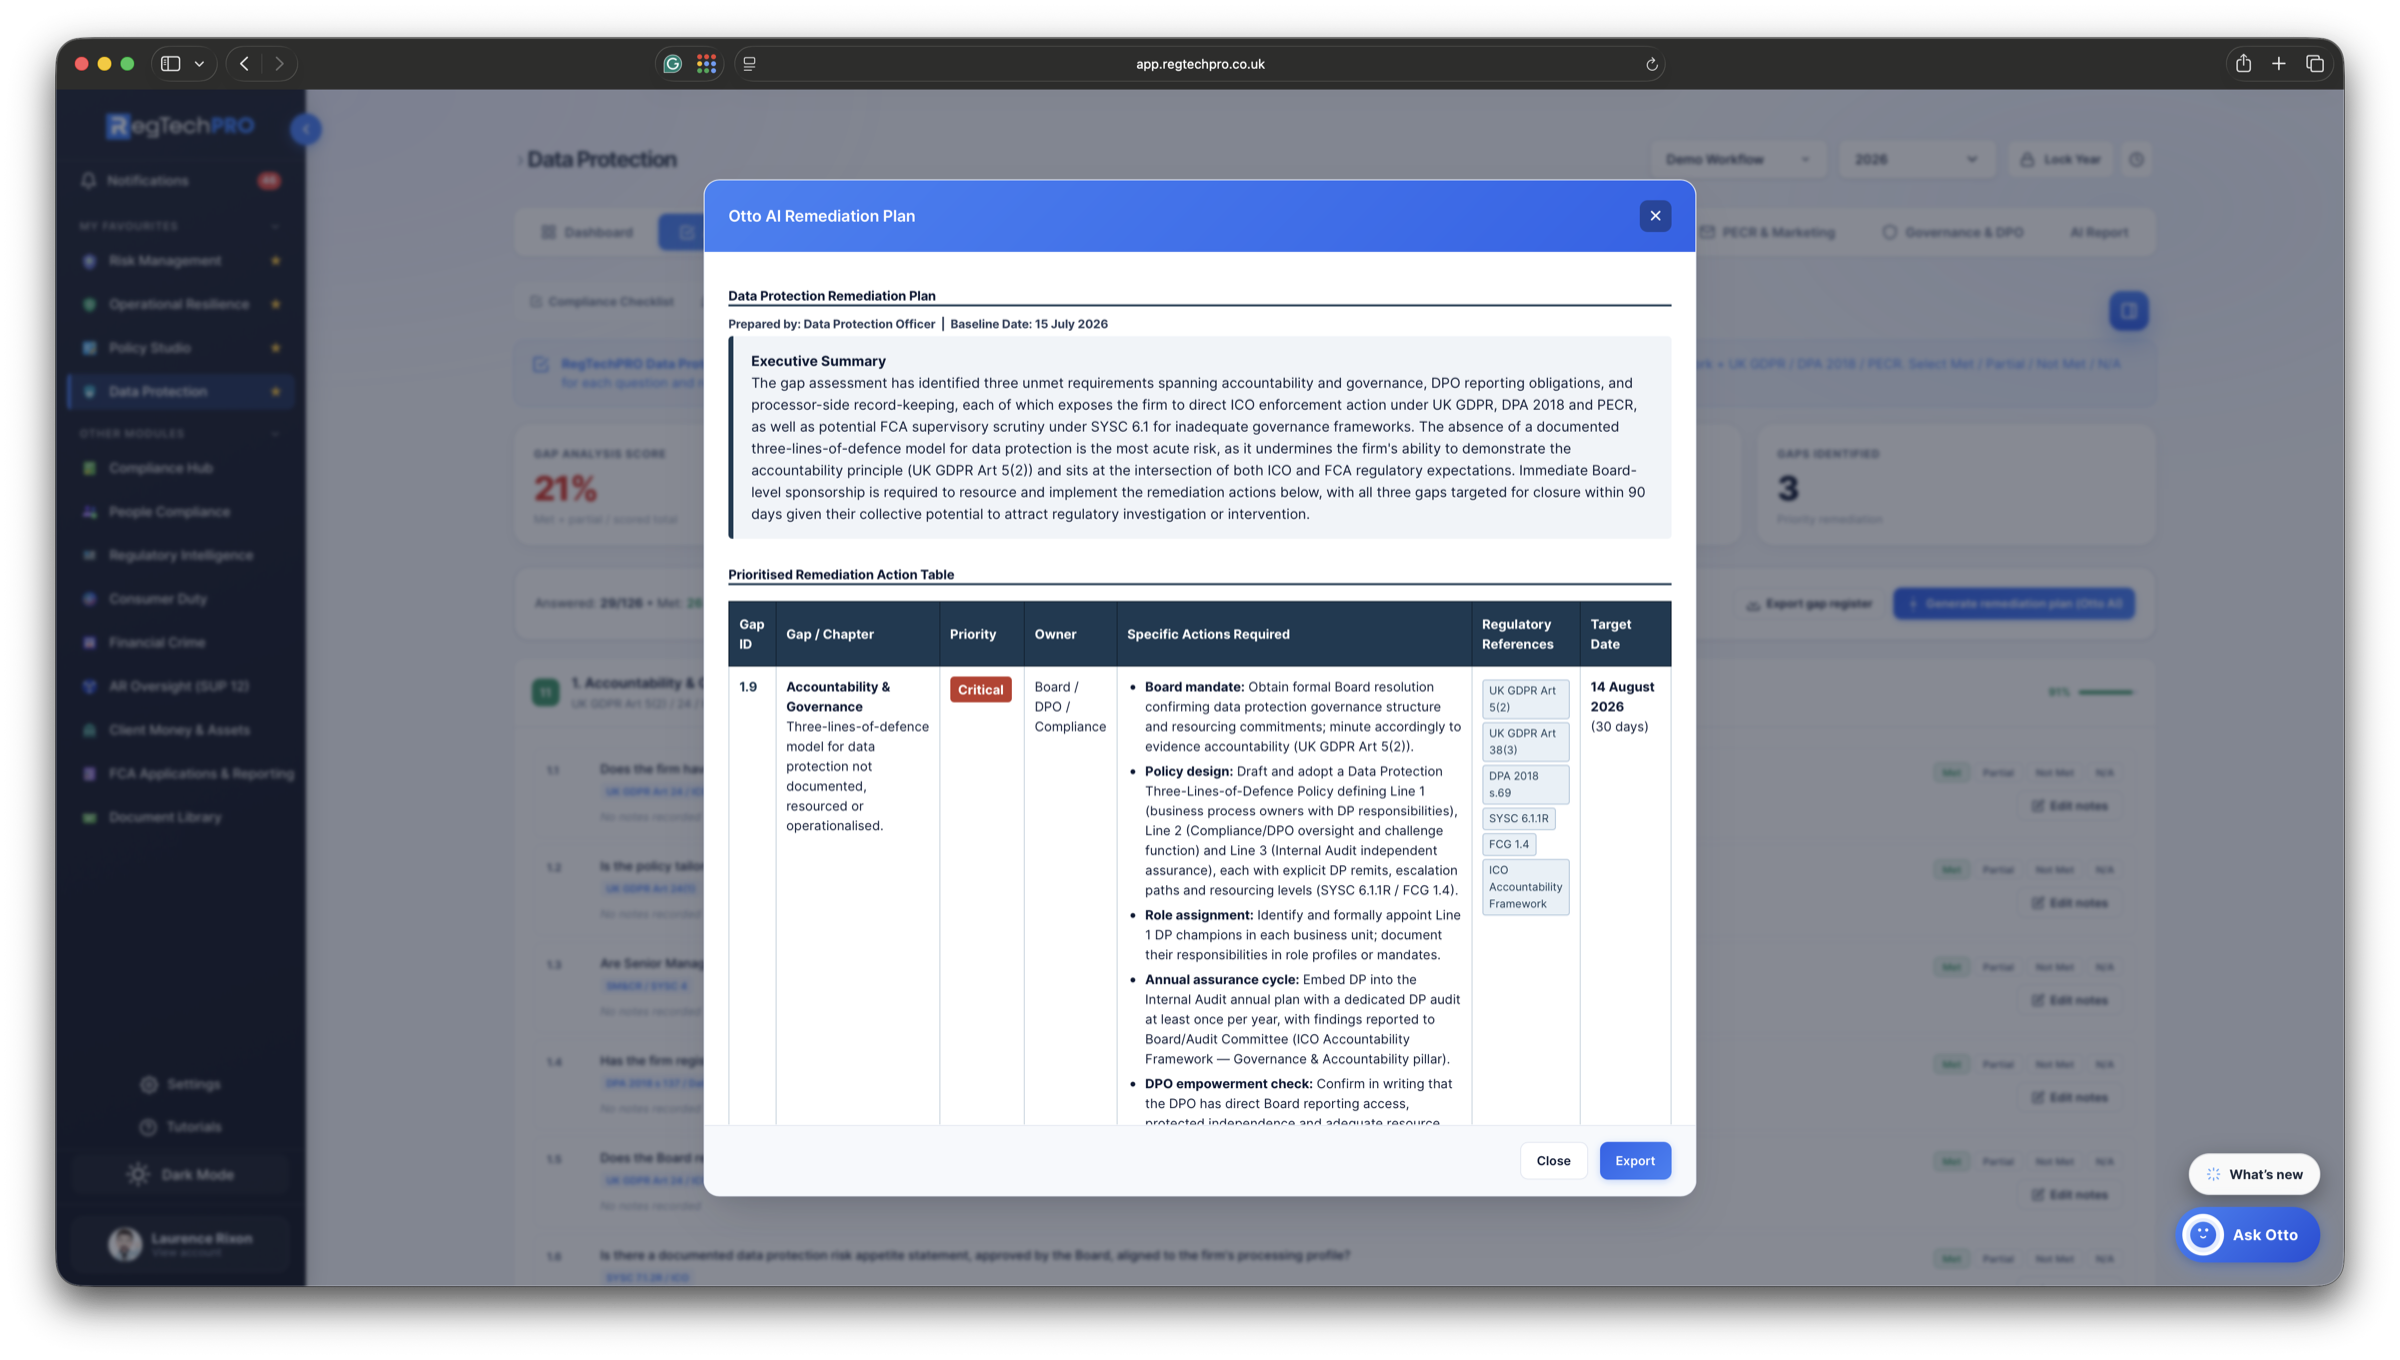Collapse the My Favourites section chevron
2400x1360 pixels.
[x=275, y=227]
